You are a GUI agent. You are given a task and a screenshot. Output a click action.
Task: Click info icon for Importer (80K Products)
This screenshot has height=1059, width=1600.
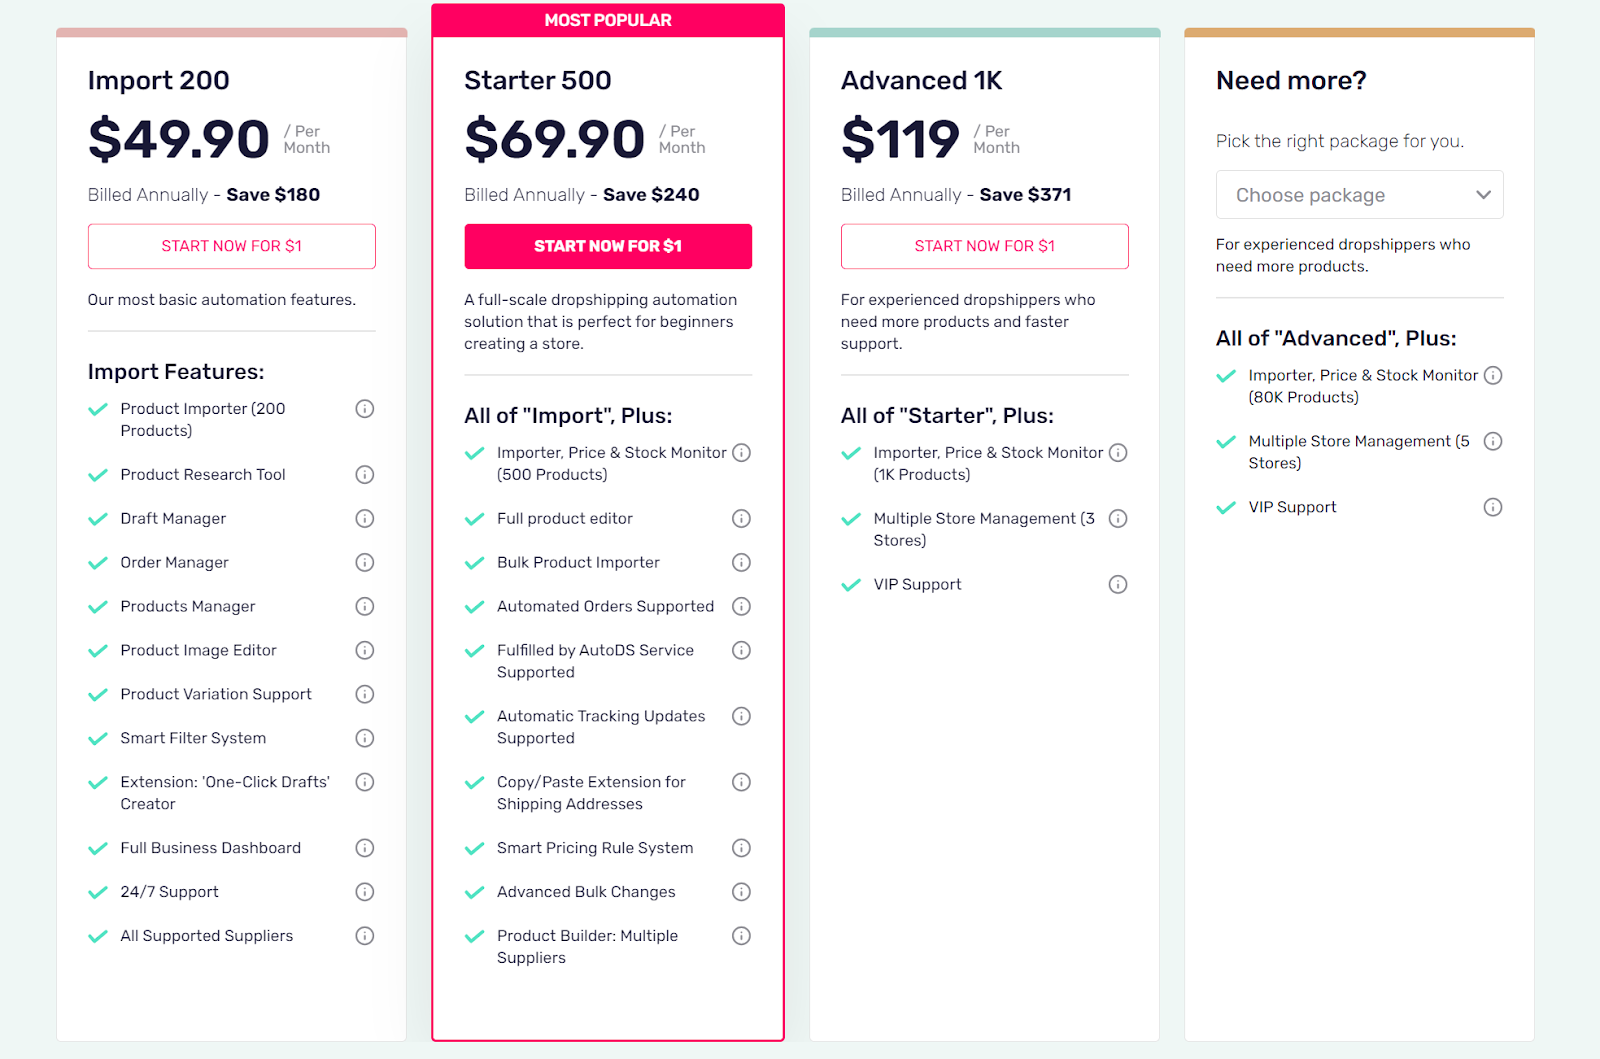click(1493, 375)
